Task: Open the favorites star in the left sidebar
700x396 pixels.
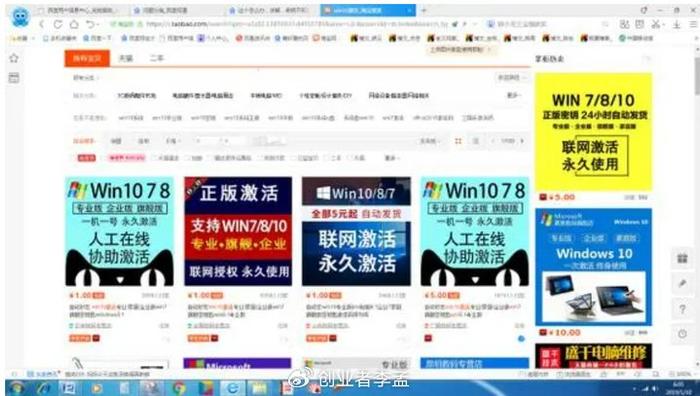Action: tap(14, 58)
